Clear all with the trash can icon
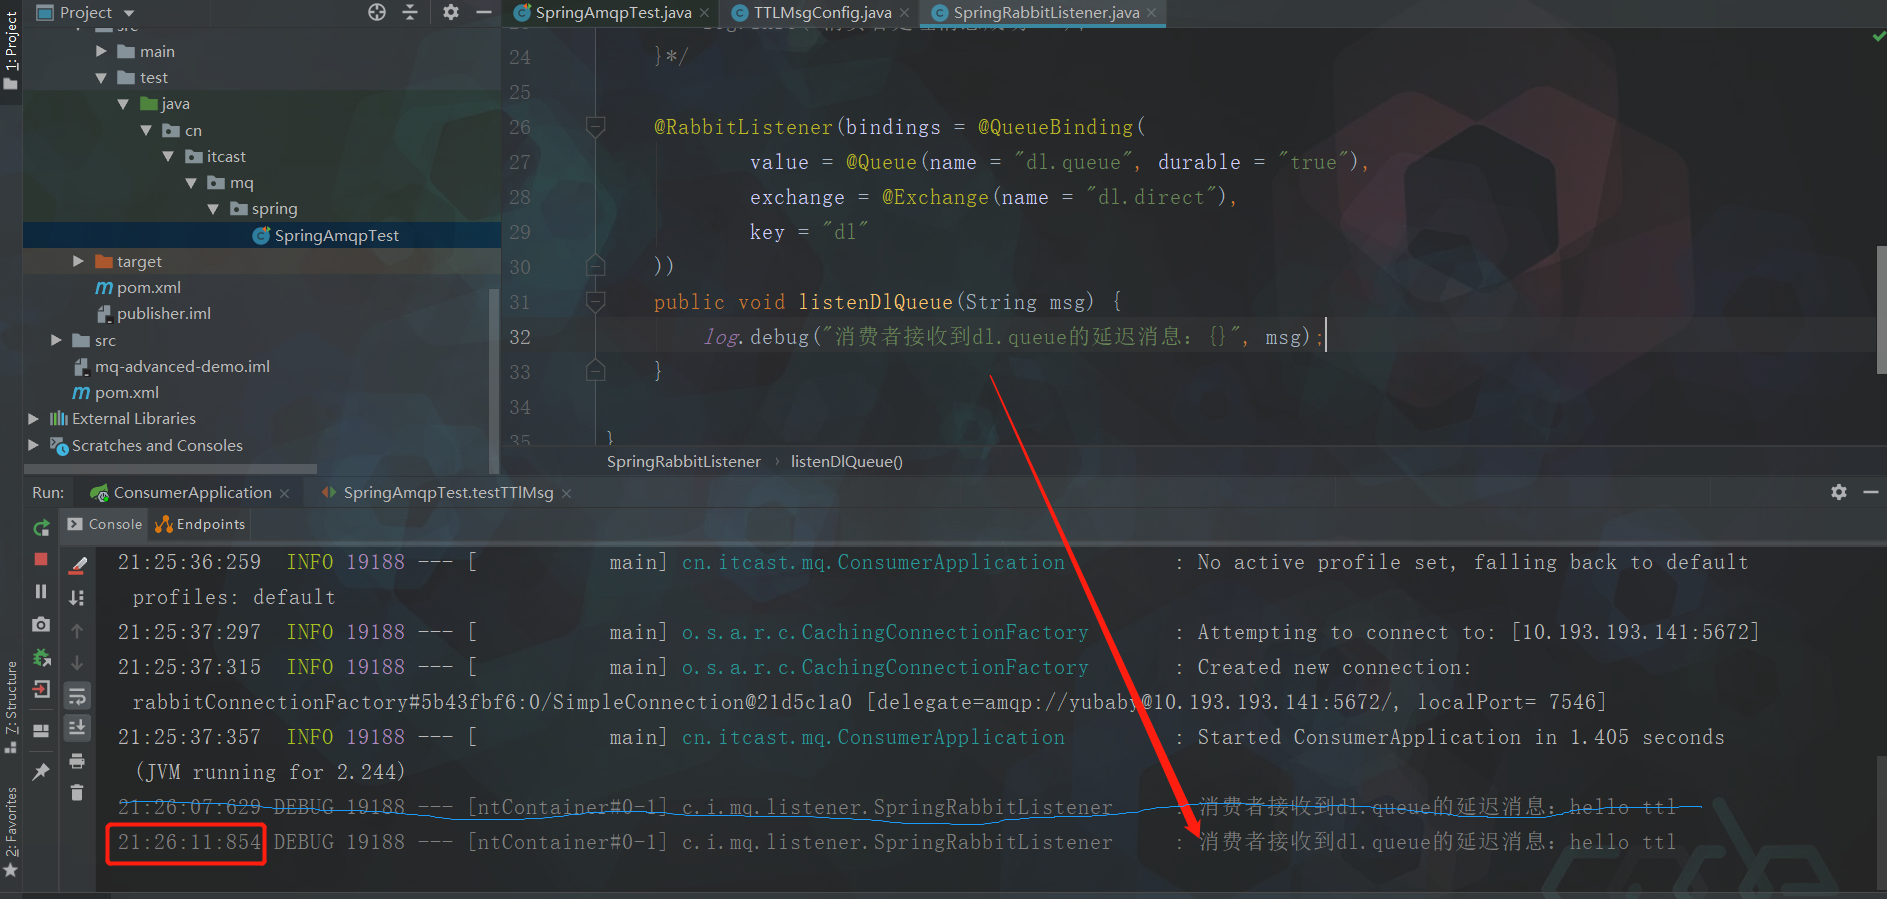Screen dimensions: 1887x899 click(77, 793)
